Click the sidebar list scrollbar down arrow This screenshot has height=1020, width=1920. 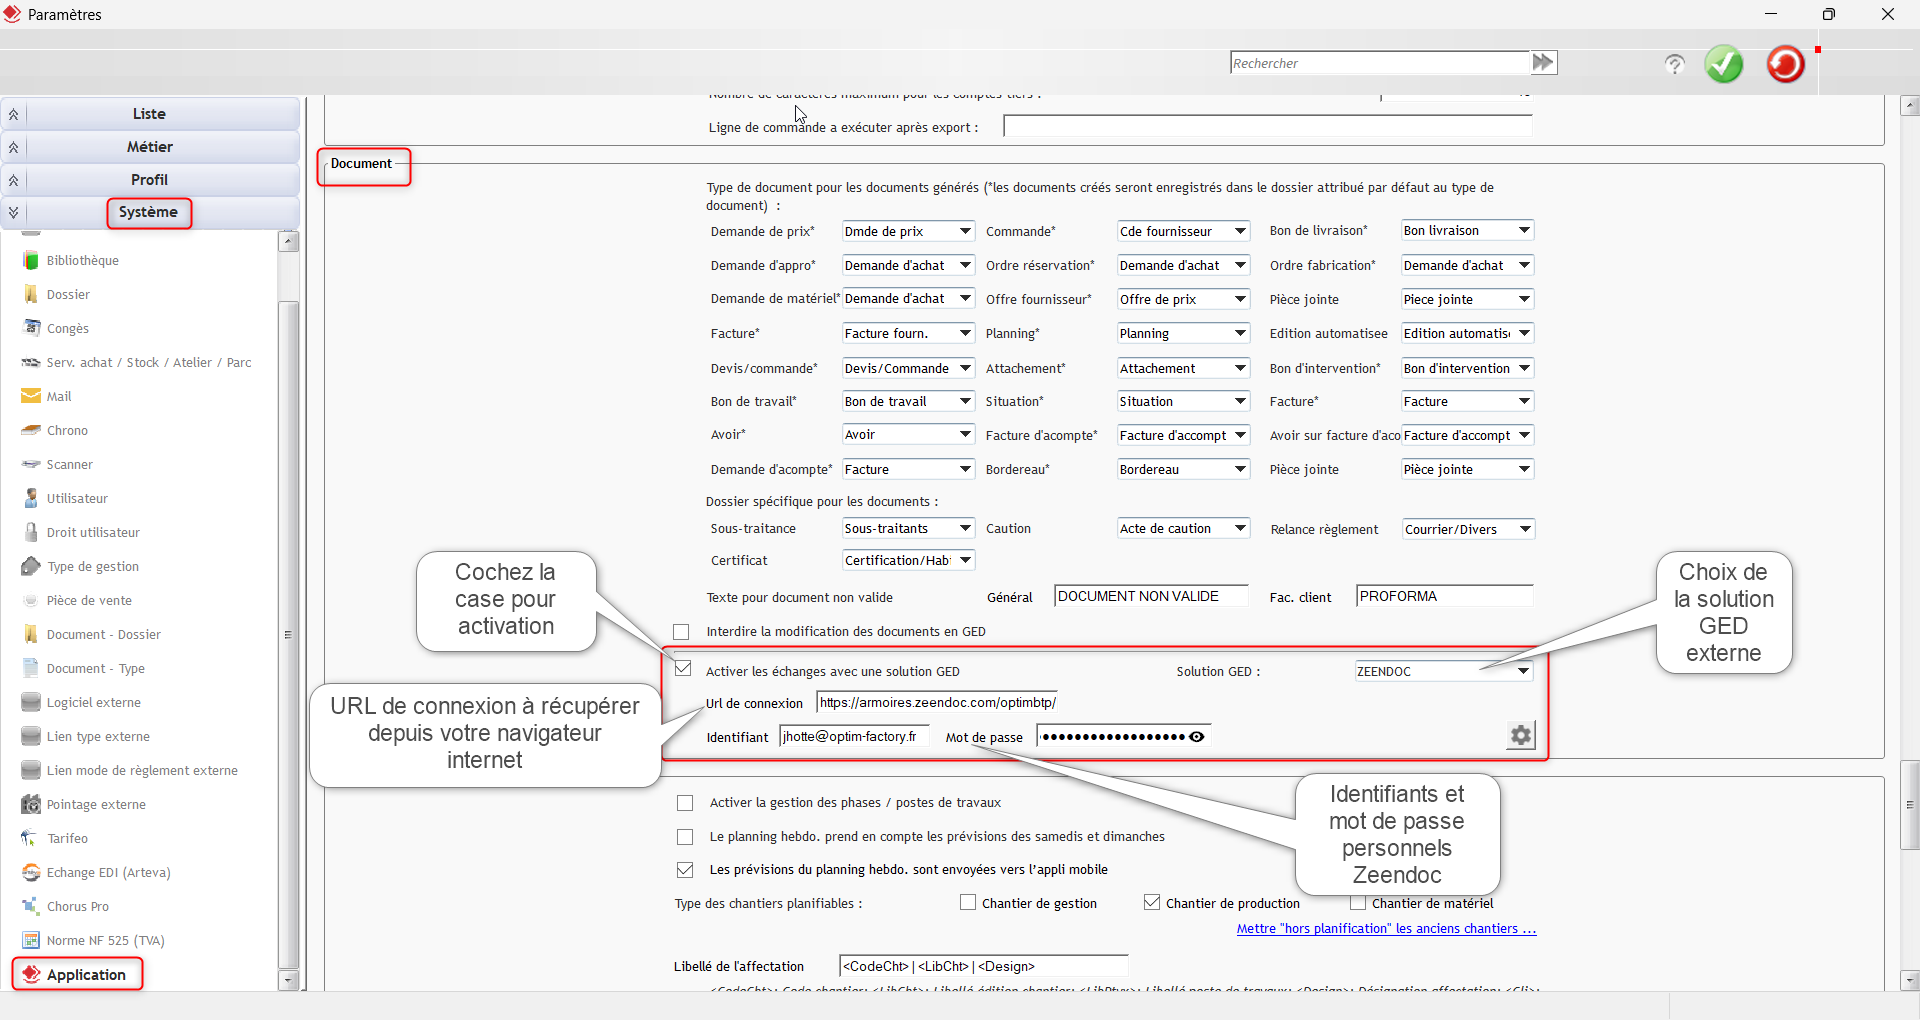click(x=289, y=980)
